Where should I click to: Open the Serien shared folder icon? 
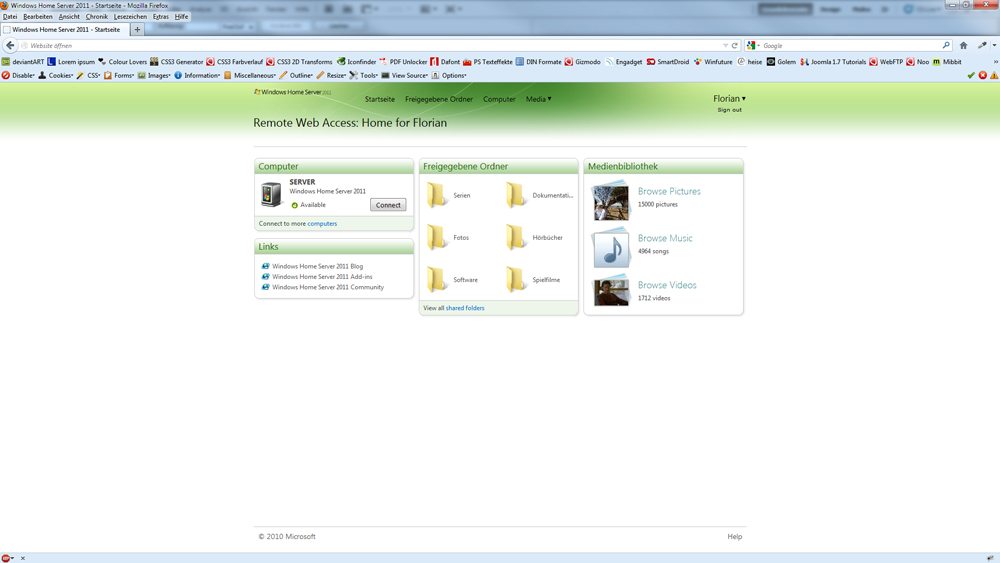point(437,195)
